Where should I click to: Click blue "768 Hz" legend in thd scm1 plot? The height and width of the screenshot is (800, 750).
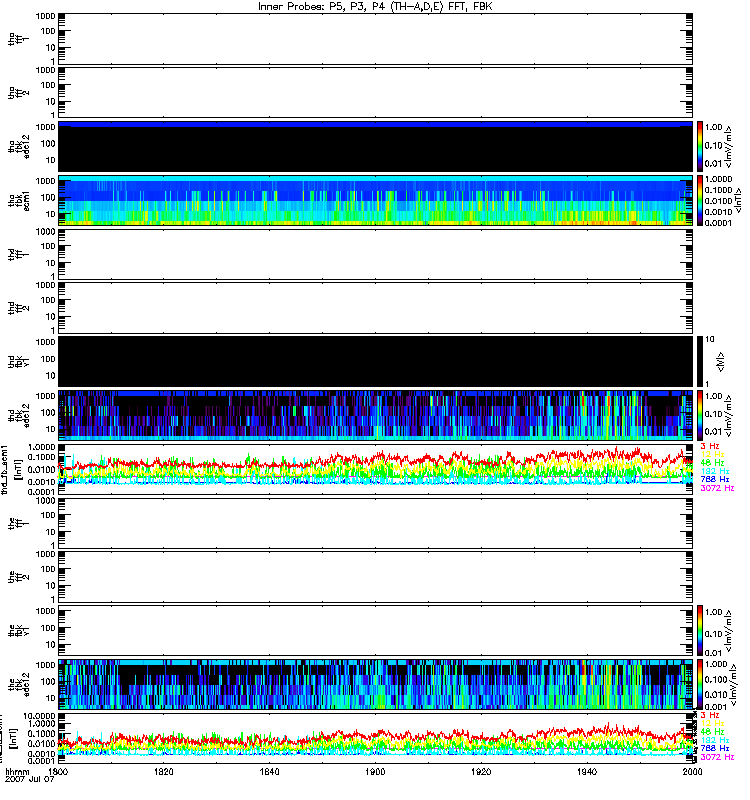click(x=715, y=480)
